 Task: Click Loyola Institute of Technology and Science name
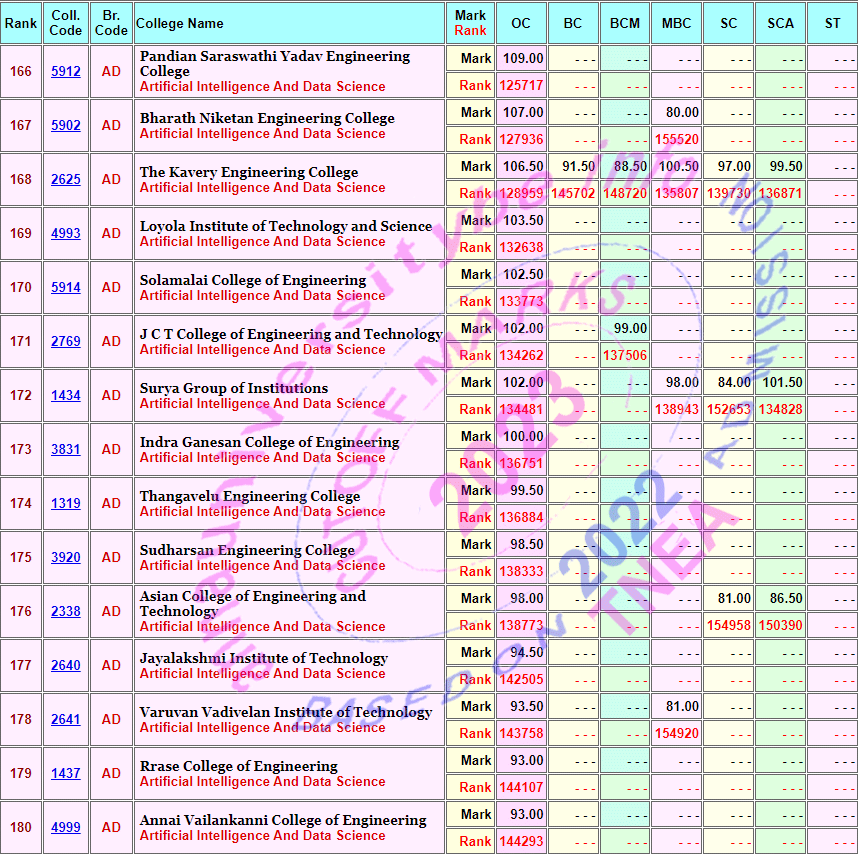point(286,226)
